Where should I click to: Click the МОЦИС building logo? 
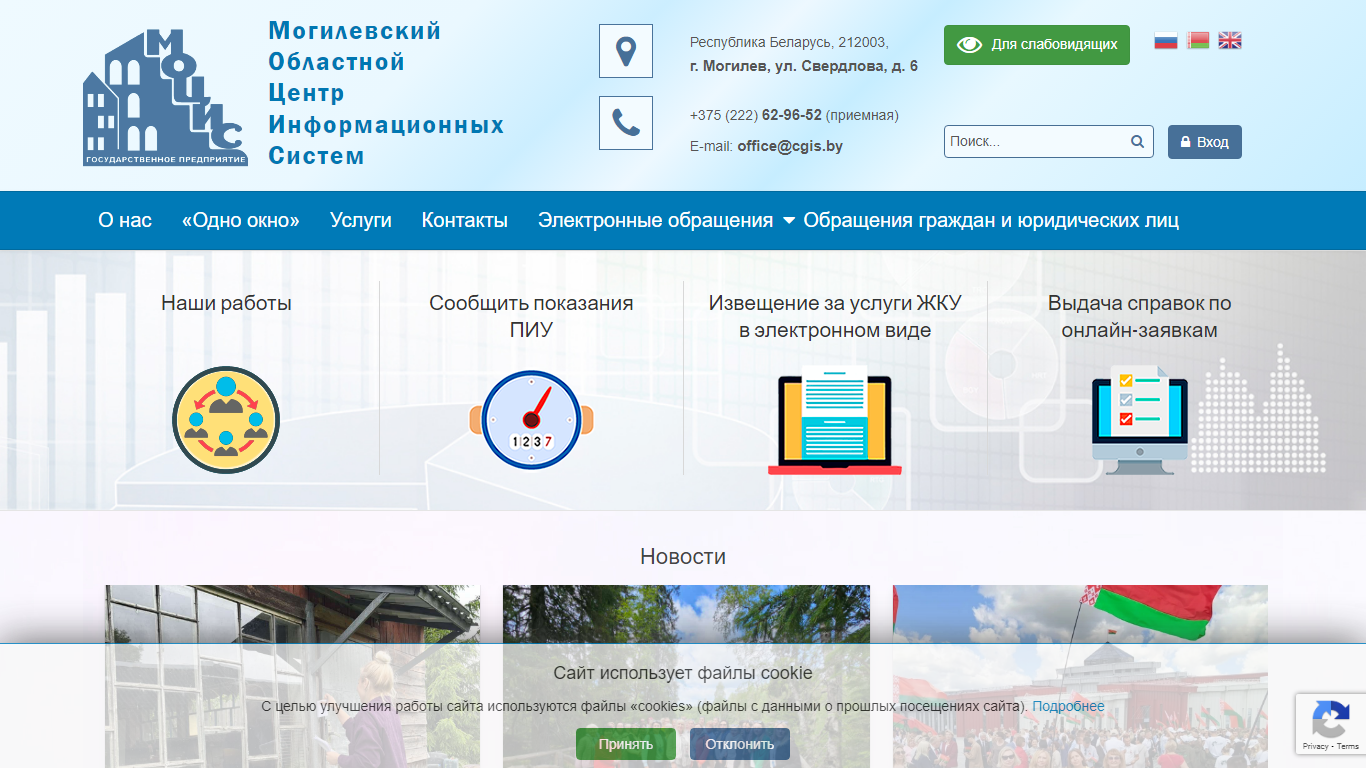(165, 97)
